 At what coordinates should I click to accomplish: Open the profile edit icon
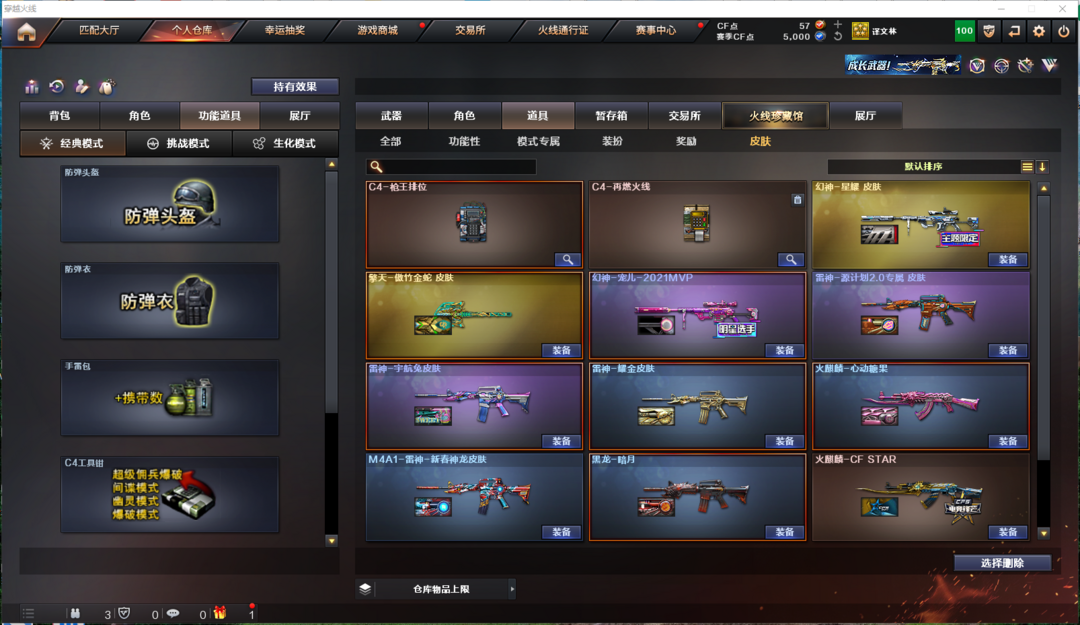click(81, 87)
